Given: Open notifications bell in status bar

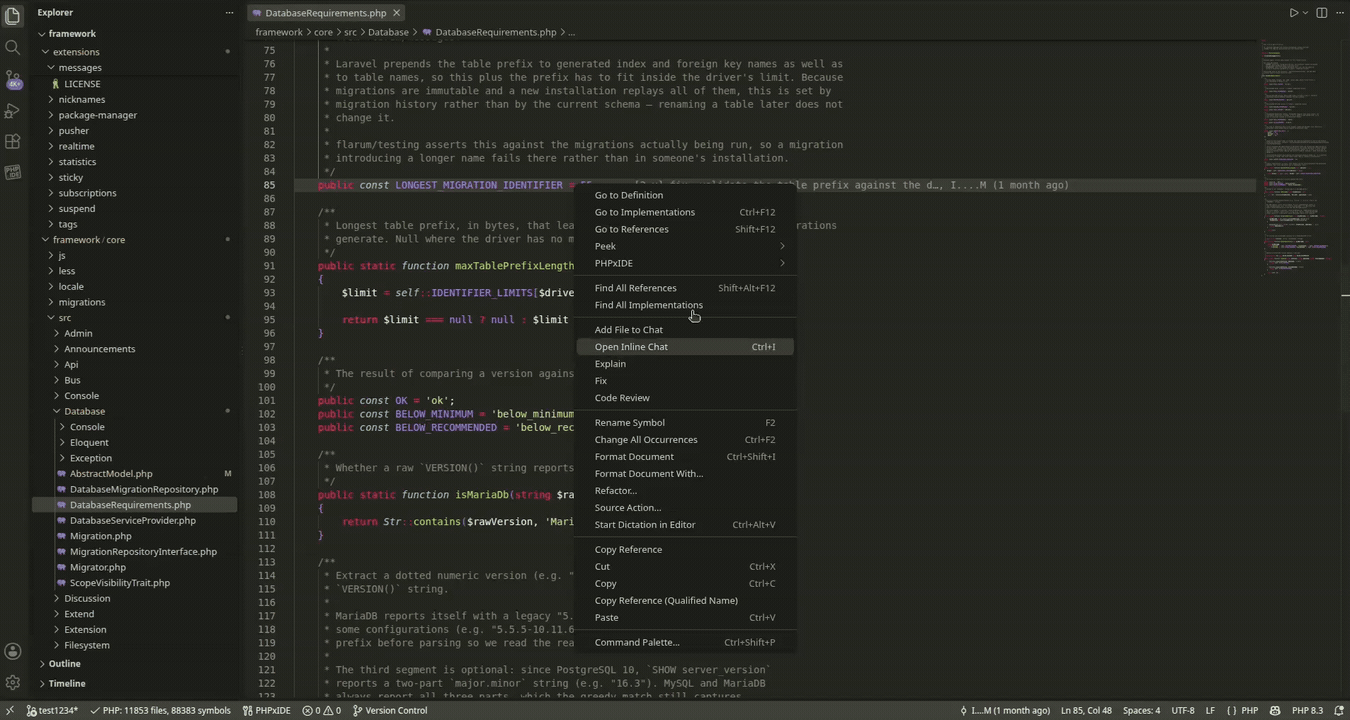Looking at the screenshot, I should pyautogui.click(x=1339, y=711).
